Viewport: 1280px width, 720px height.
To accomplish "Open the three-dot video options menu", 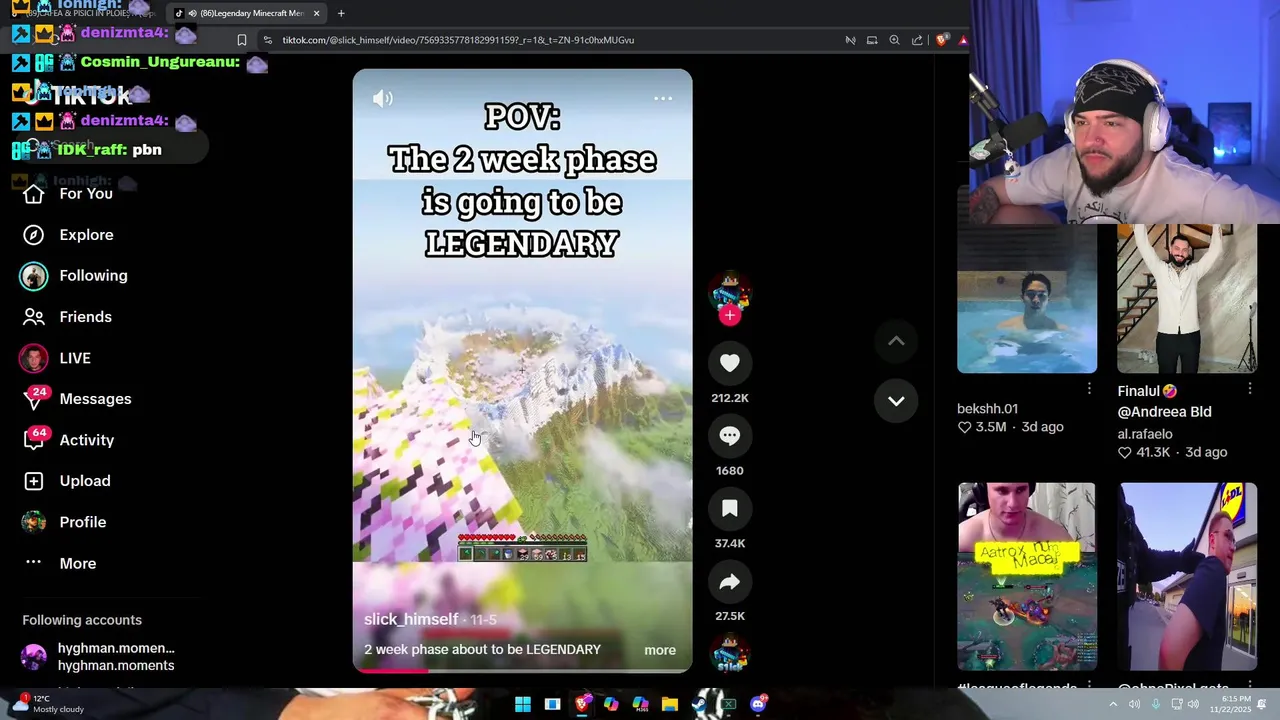I will [x=662, y=98].
